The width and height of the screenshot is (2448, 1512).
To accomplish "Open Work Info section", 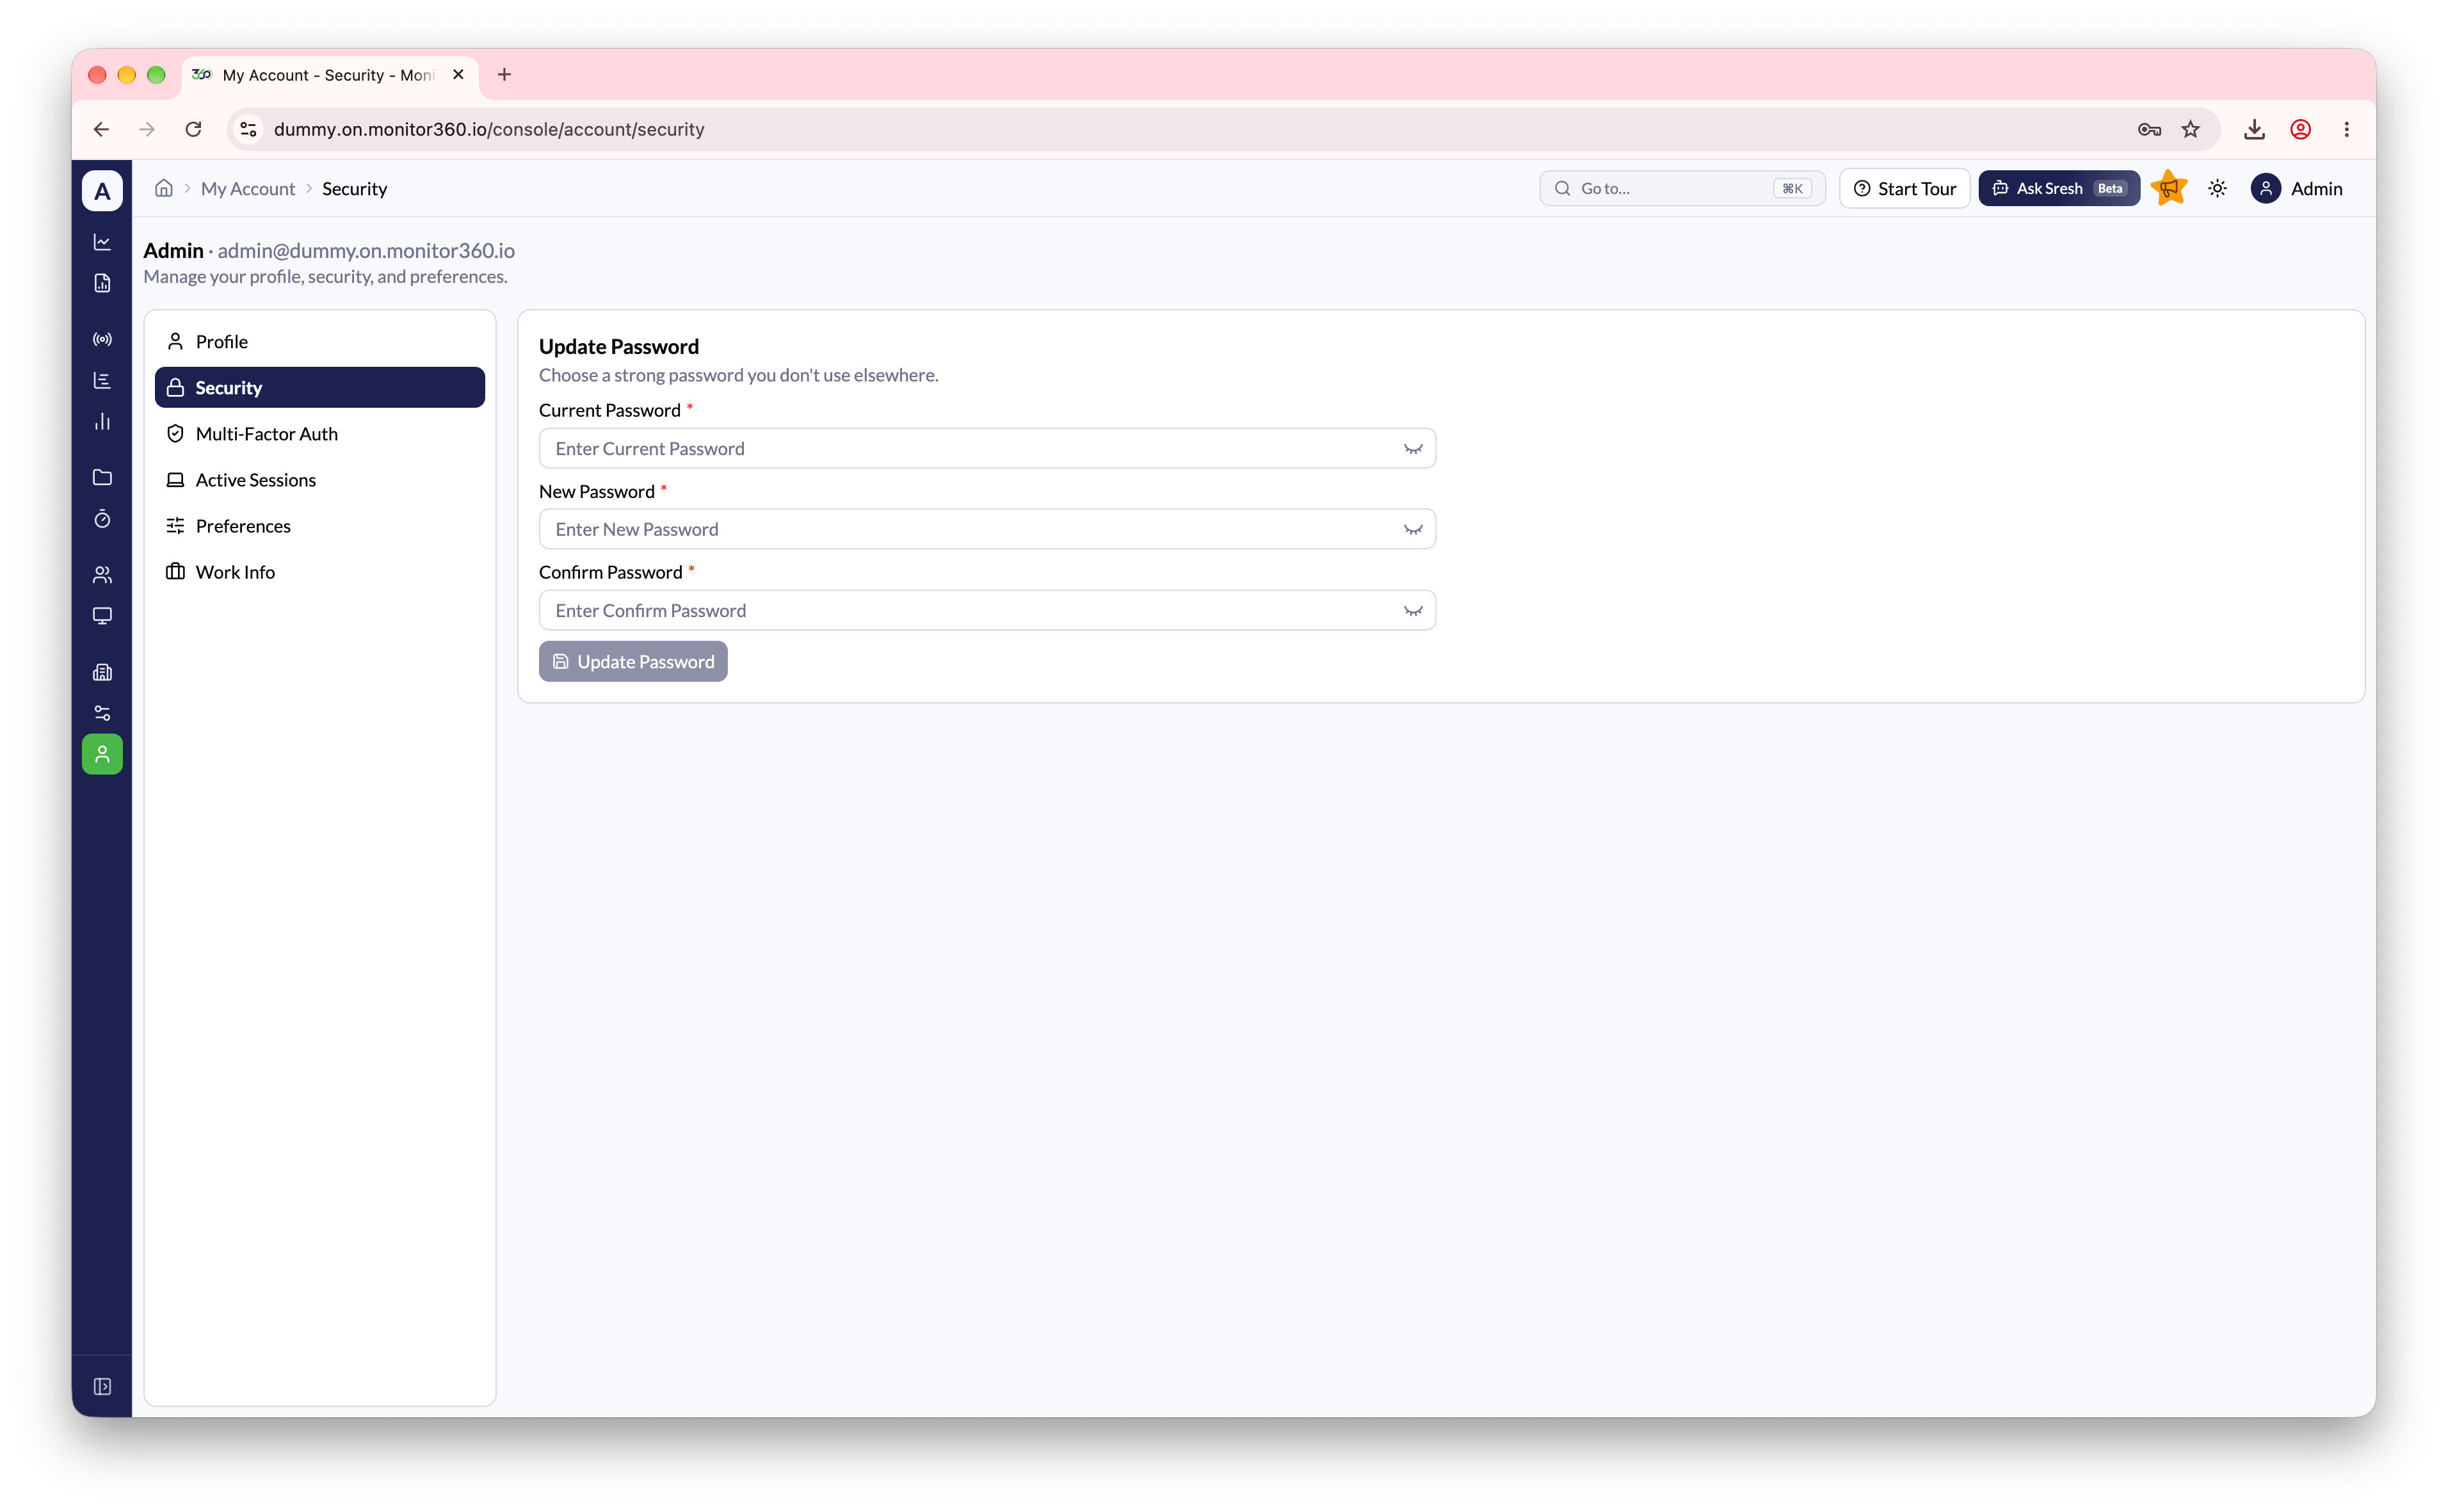I will pyautogui.click(x=320, y=571).
